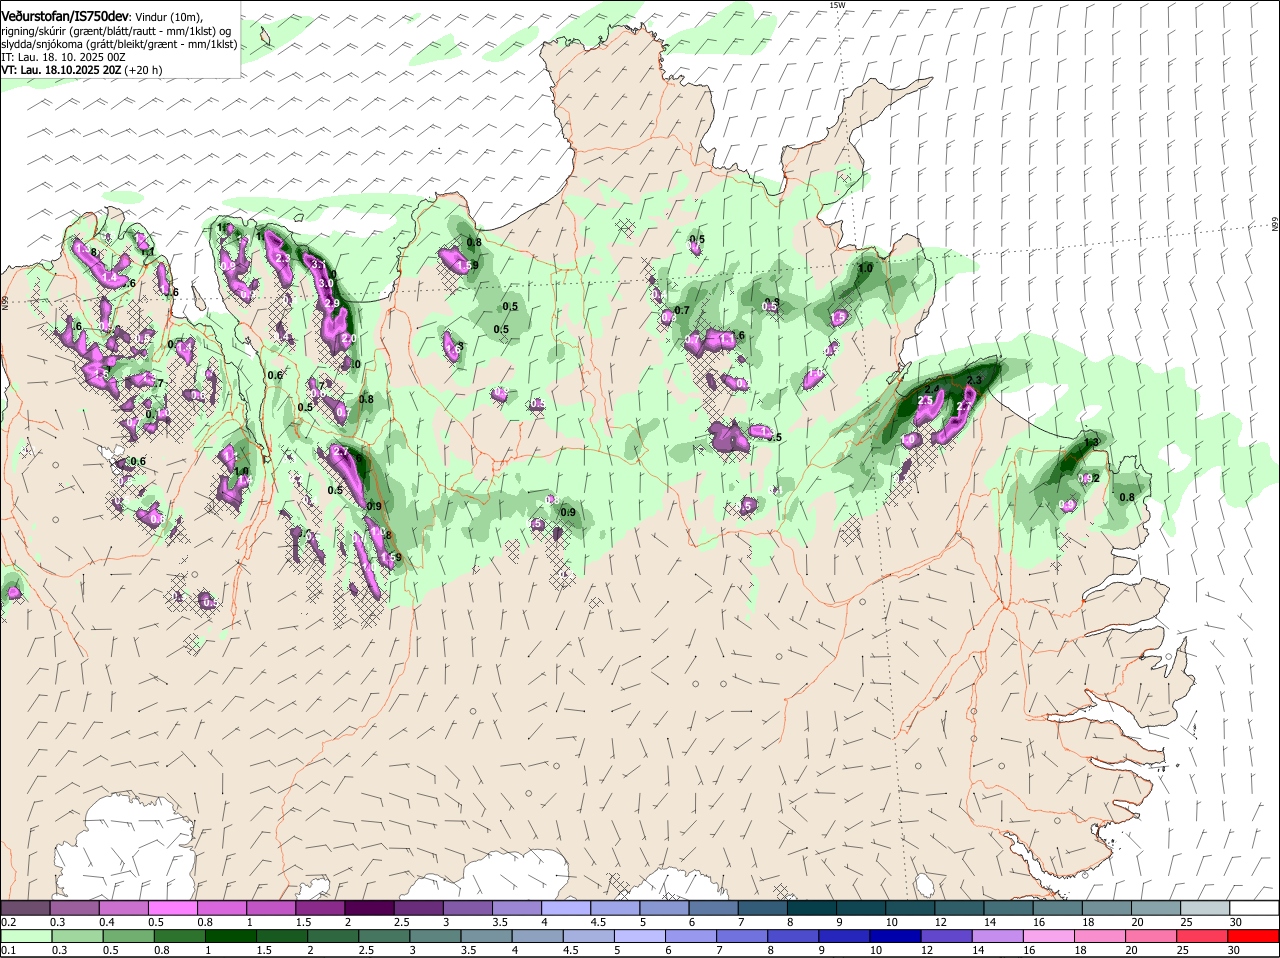Pick the bright pink snow swatch between 0.5 and 0.8
The image size is (1280, 958).
click(x=173, y=907)
